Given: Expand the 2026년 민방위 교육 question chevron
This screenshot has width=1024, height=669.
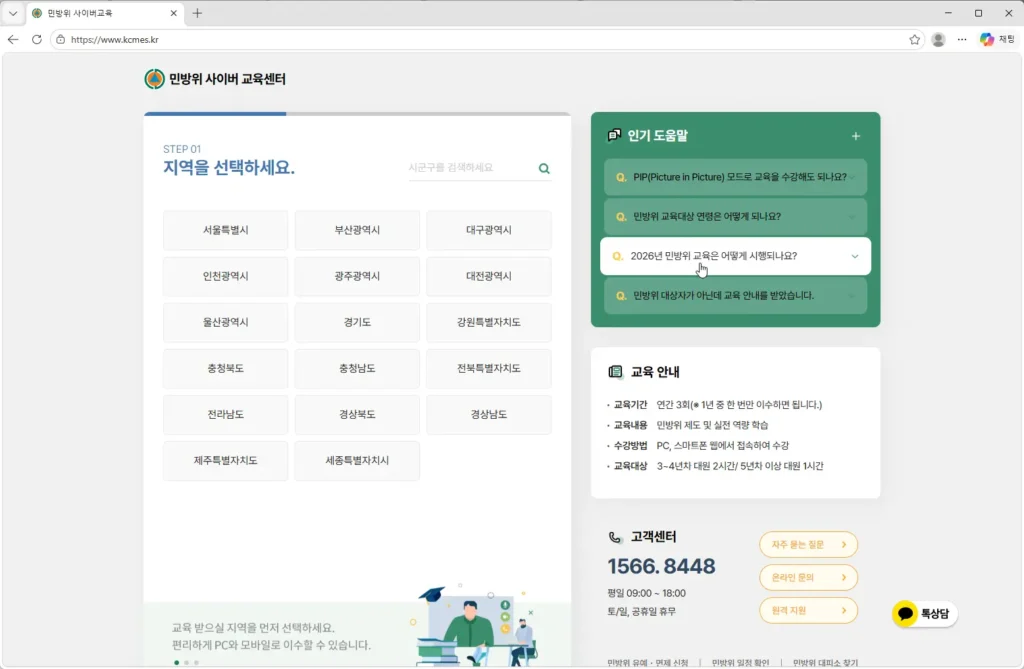Looking at the screenshot, I should [855, 256].
